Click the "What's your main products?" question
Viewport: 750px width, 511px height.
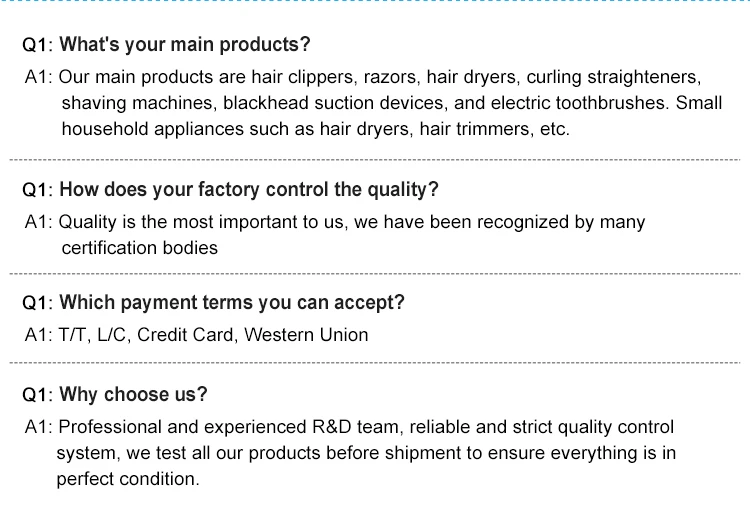click(x=185, y=45)
